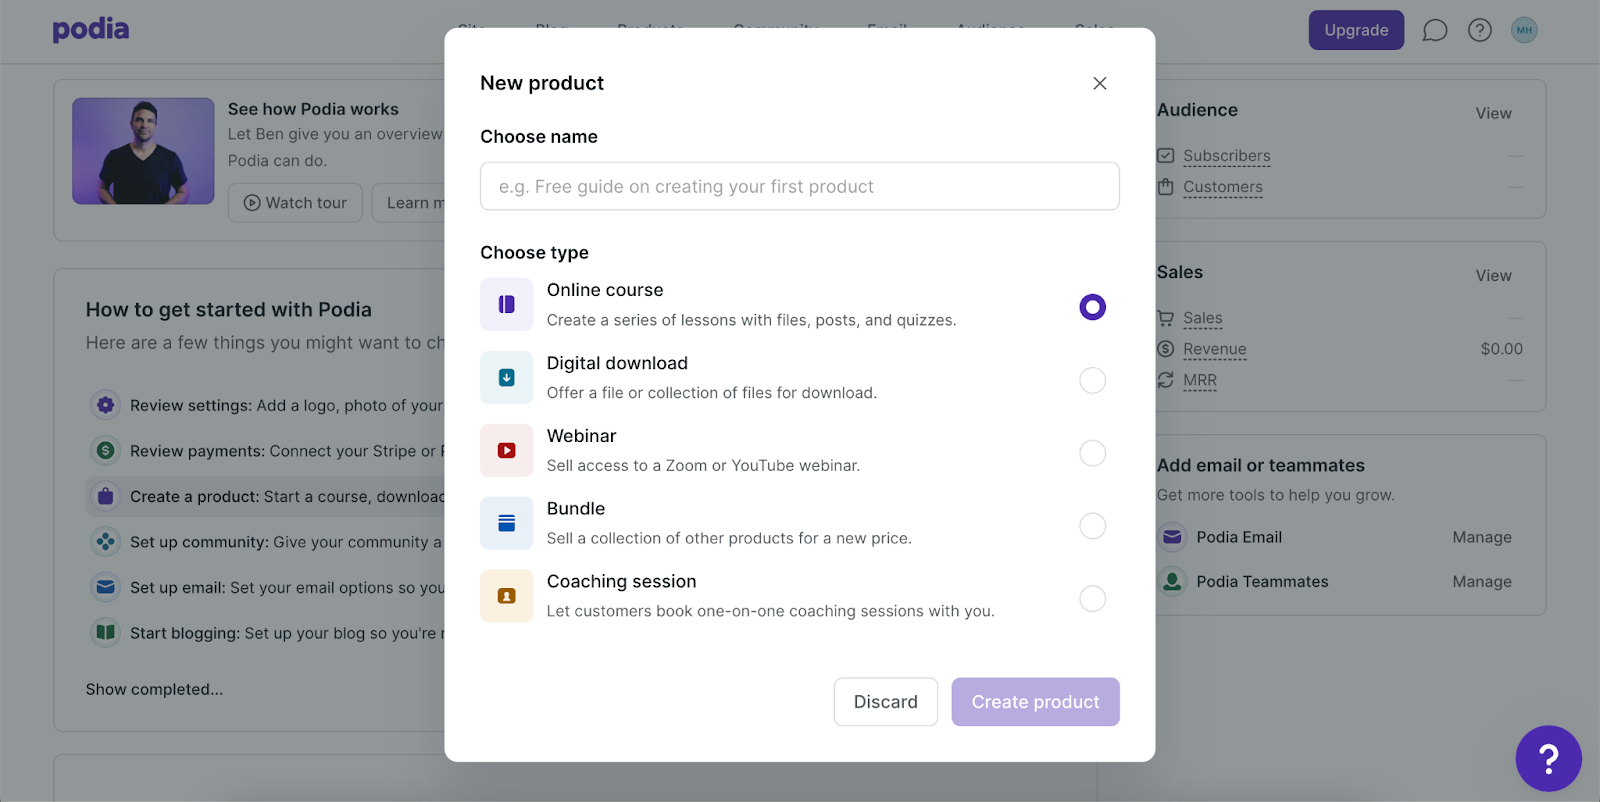Select the Online course radio button
Image resolution: width=1600 pixels, height=802 pixels.
[1092, 307]
